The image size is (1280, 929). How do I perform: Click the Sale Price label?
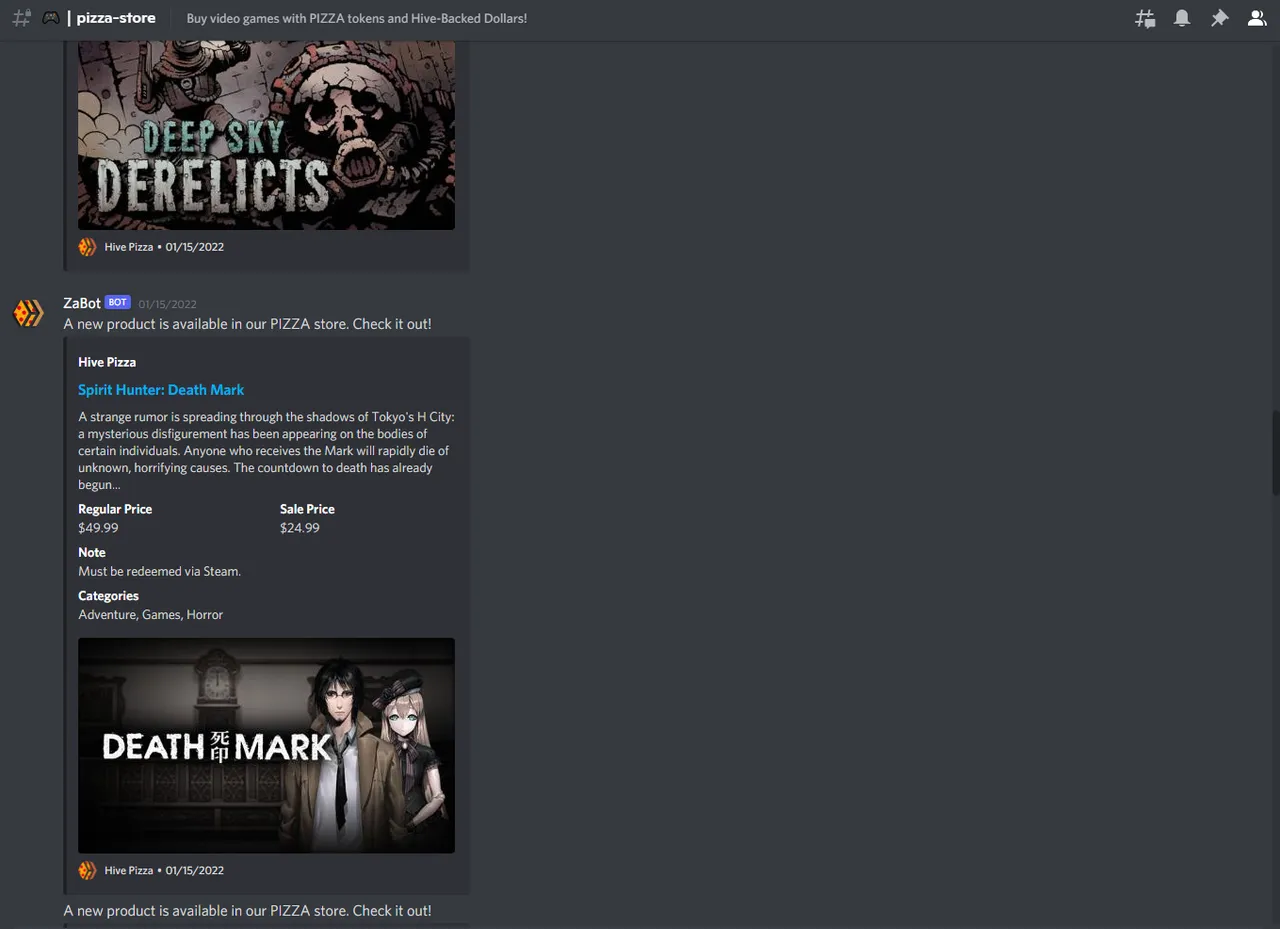(307, 509)
